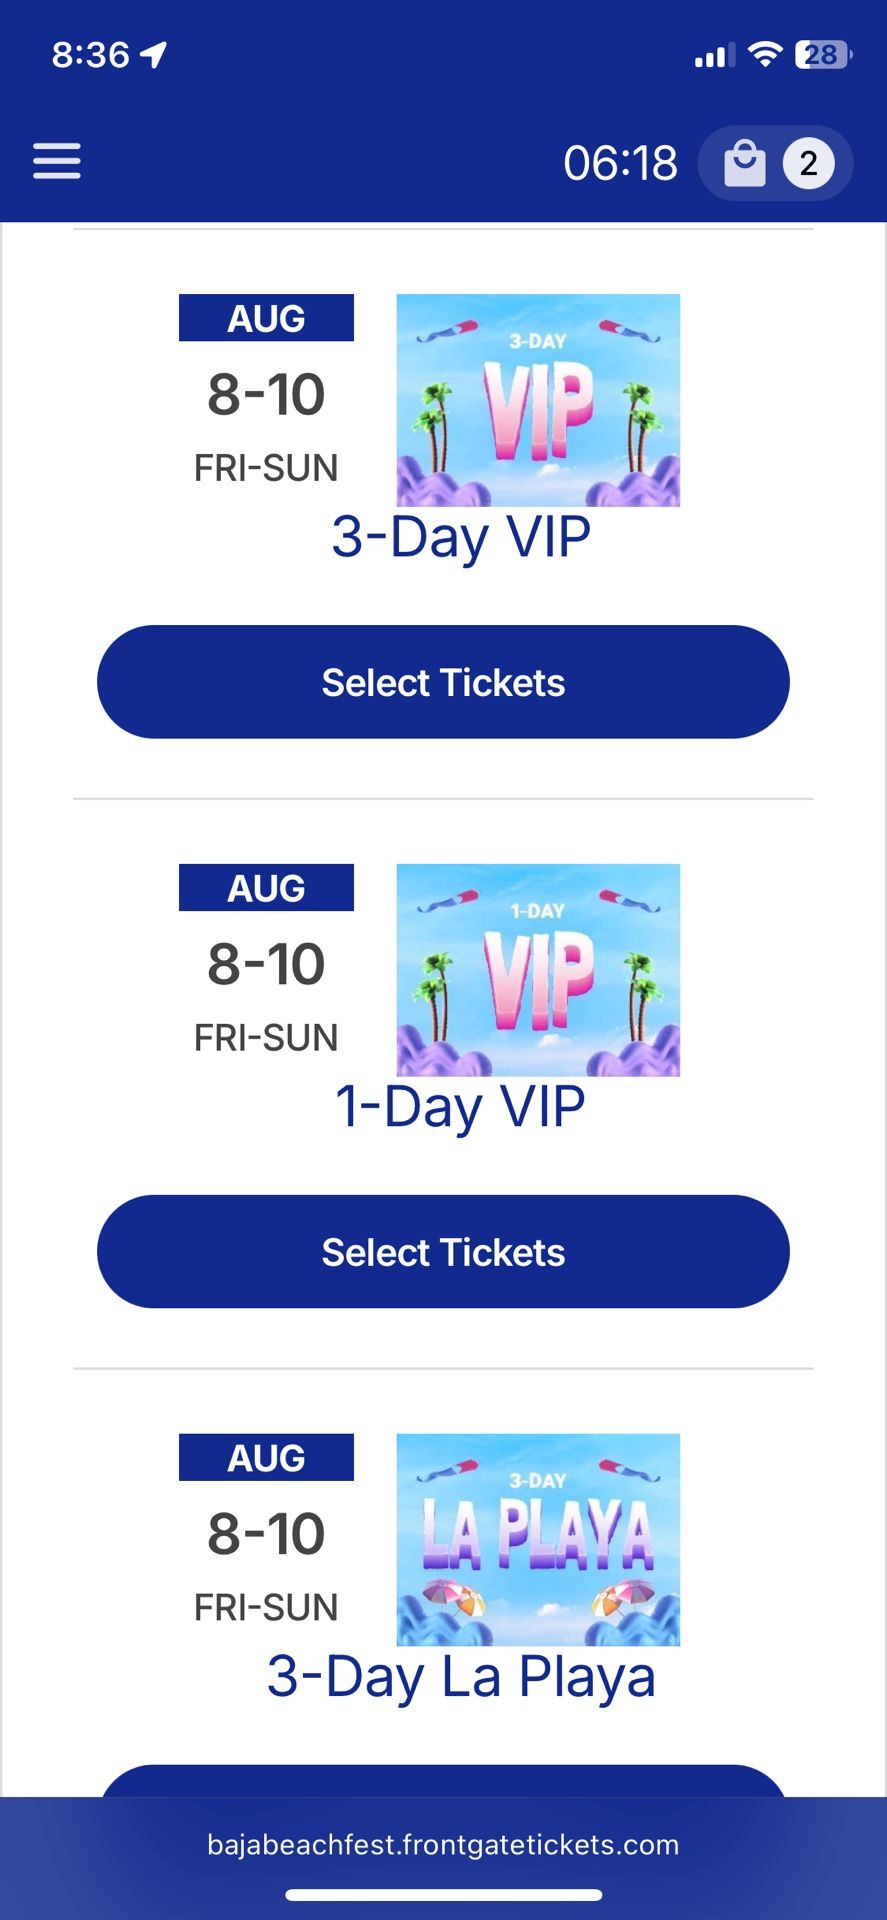Select Tickets for 1-Day VIP
Image resolution: width=887 pixels, height=1920 pixels.
pyautogui.click(x=443, y=1252)
